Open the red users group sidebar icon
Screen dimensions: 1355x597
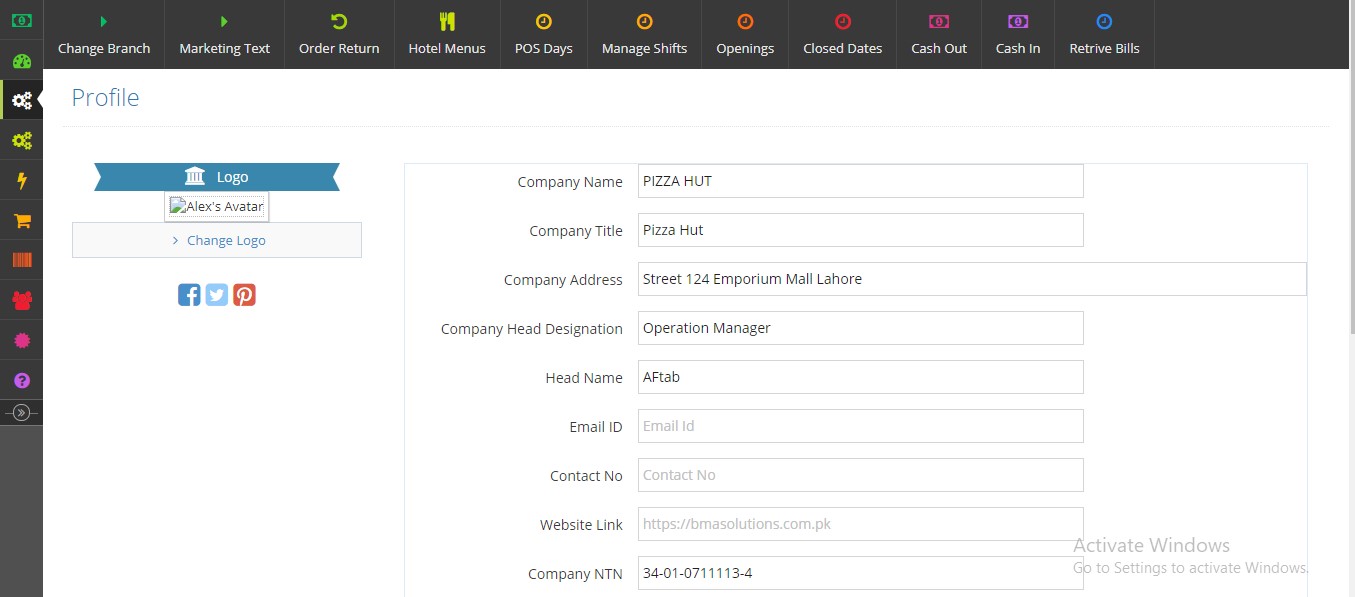click(21, 300)
